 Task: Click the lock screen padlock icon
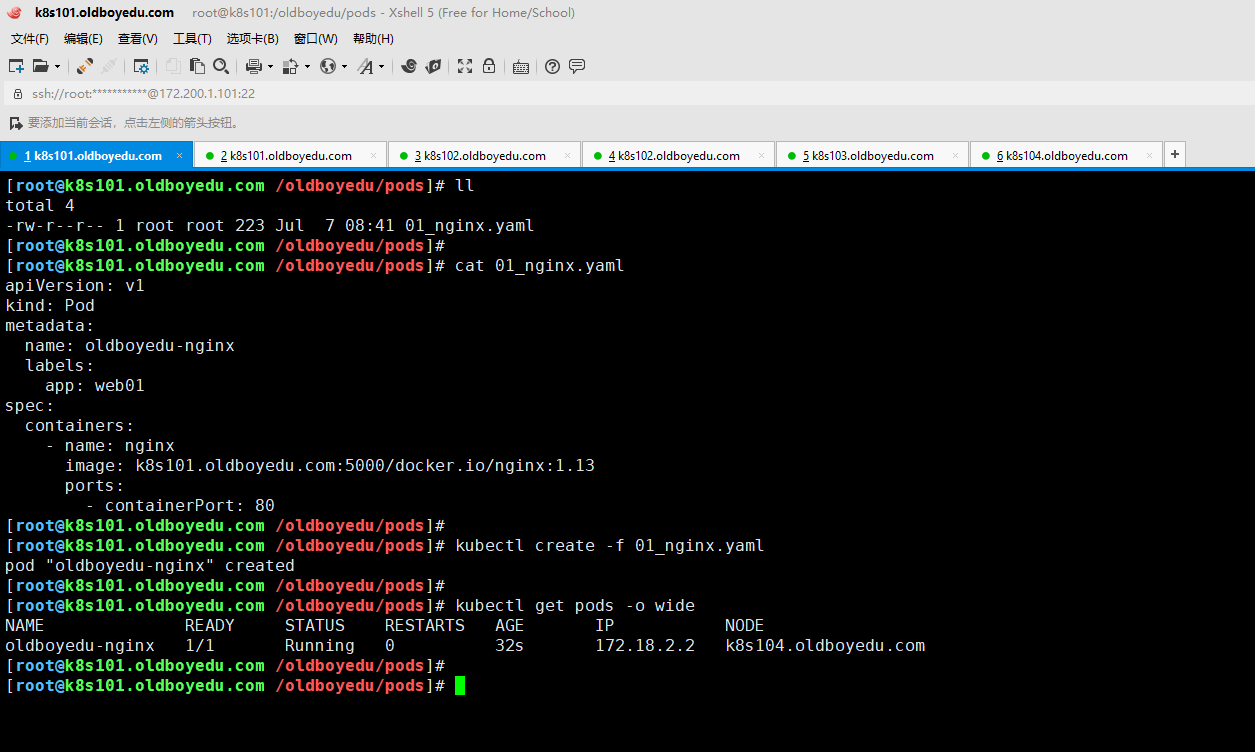coord(489,67)
